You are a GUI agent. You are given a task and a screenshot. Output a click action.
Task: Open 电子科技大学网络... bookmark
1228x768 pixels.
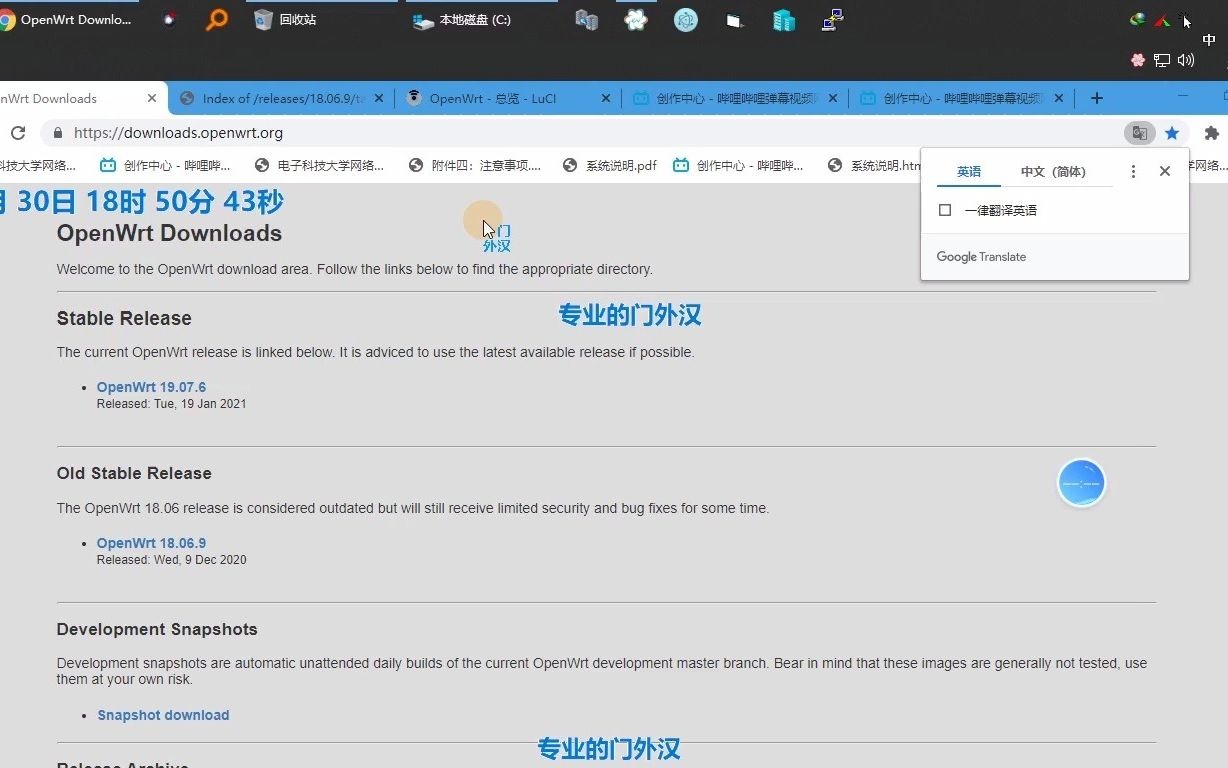click(x=320, y=165)
